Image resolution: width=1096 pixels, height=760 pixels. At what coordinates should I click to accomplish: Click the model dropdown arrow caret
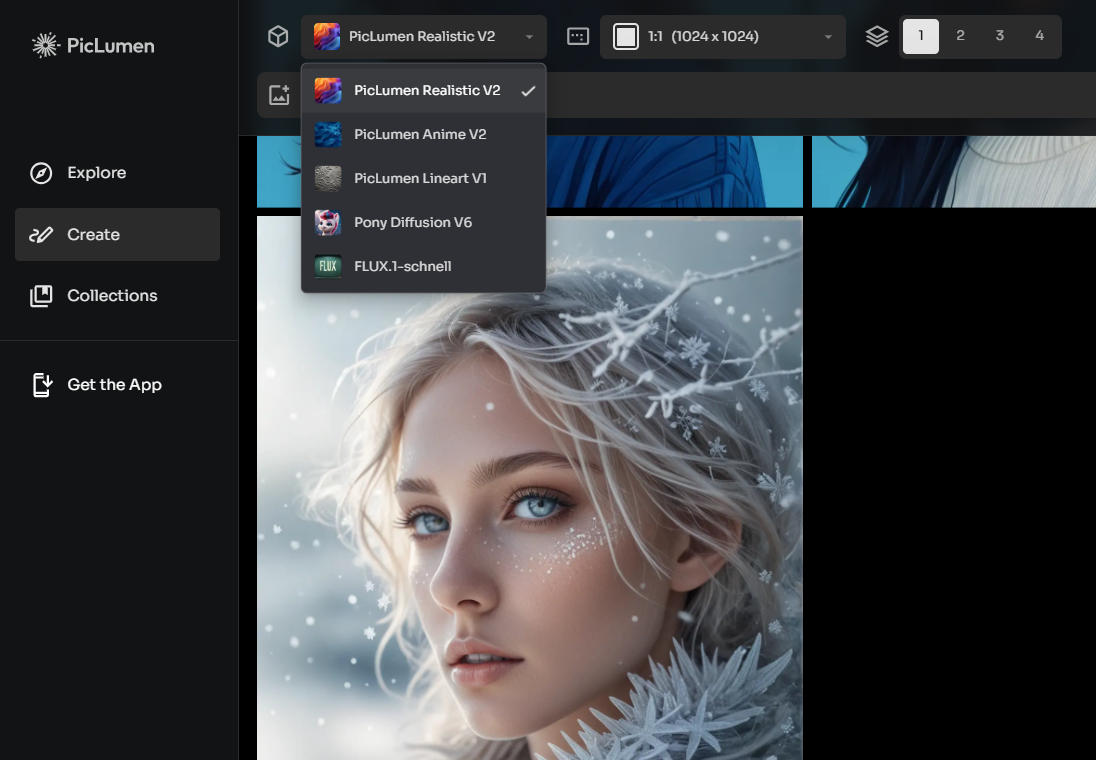(529, 36)
